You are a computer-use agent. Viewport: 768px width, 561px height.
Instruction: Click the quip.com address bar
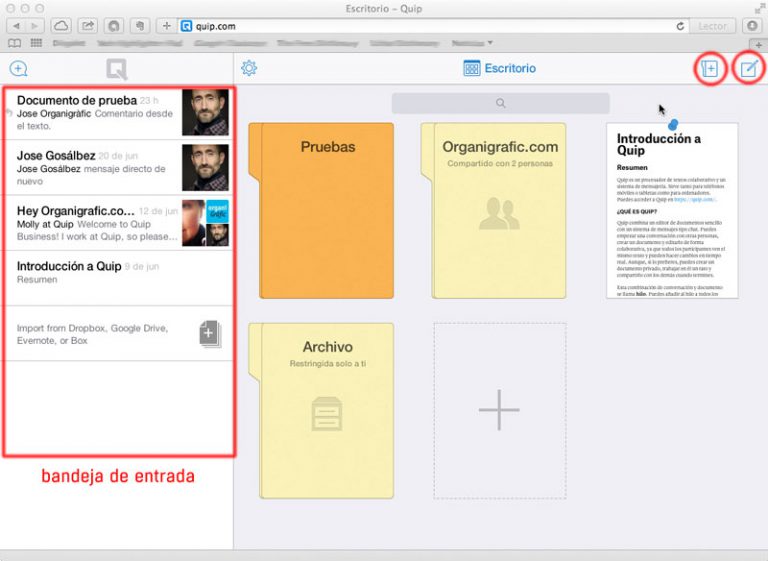[x=433, y=26]
